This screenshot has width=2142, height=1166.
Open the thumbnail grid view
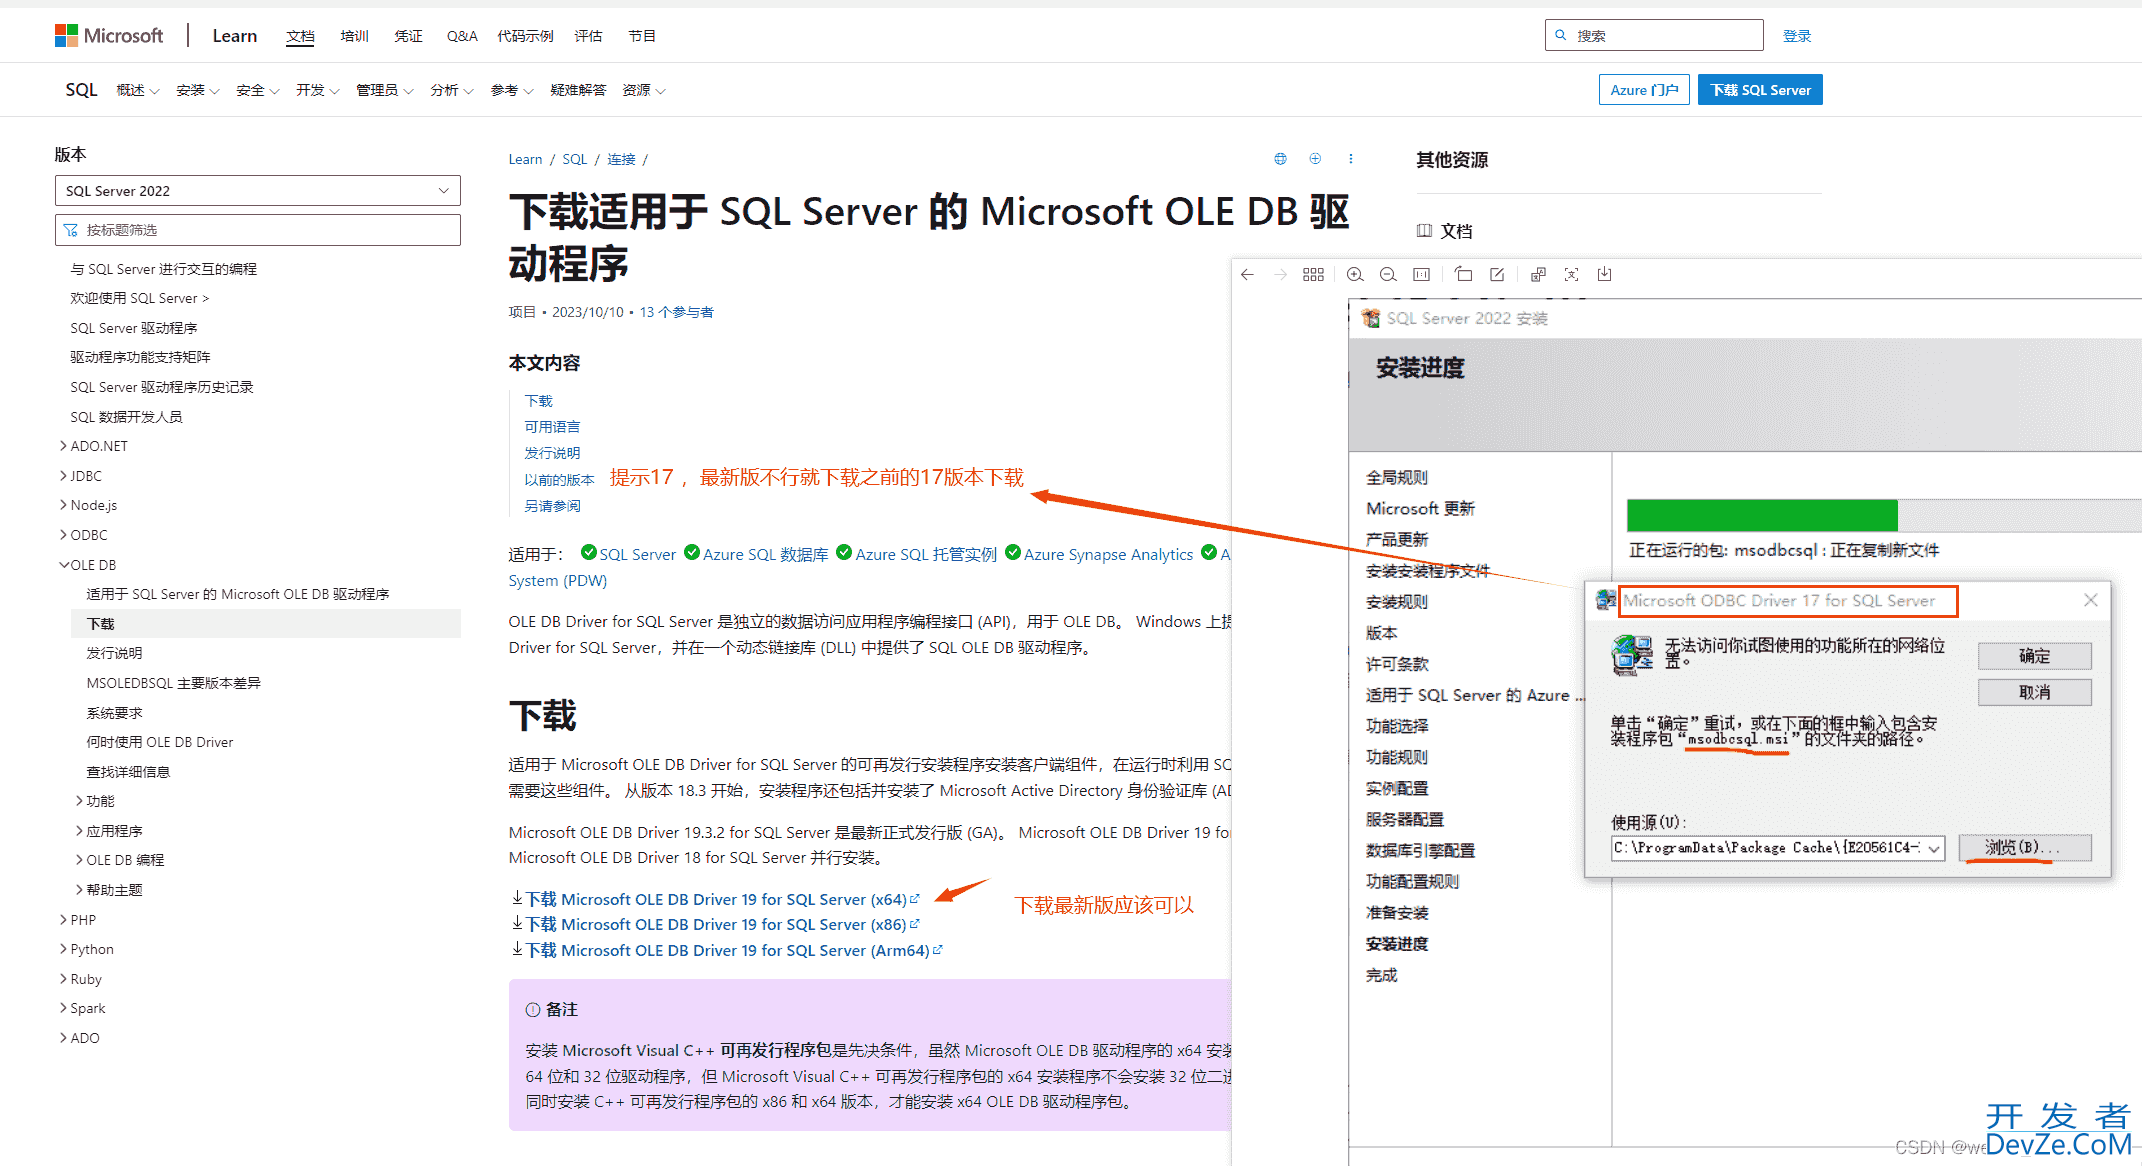[1313, 275]
